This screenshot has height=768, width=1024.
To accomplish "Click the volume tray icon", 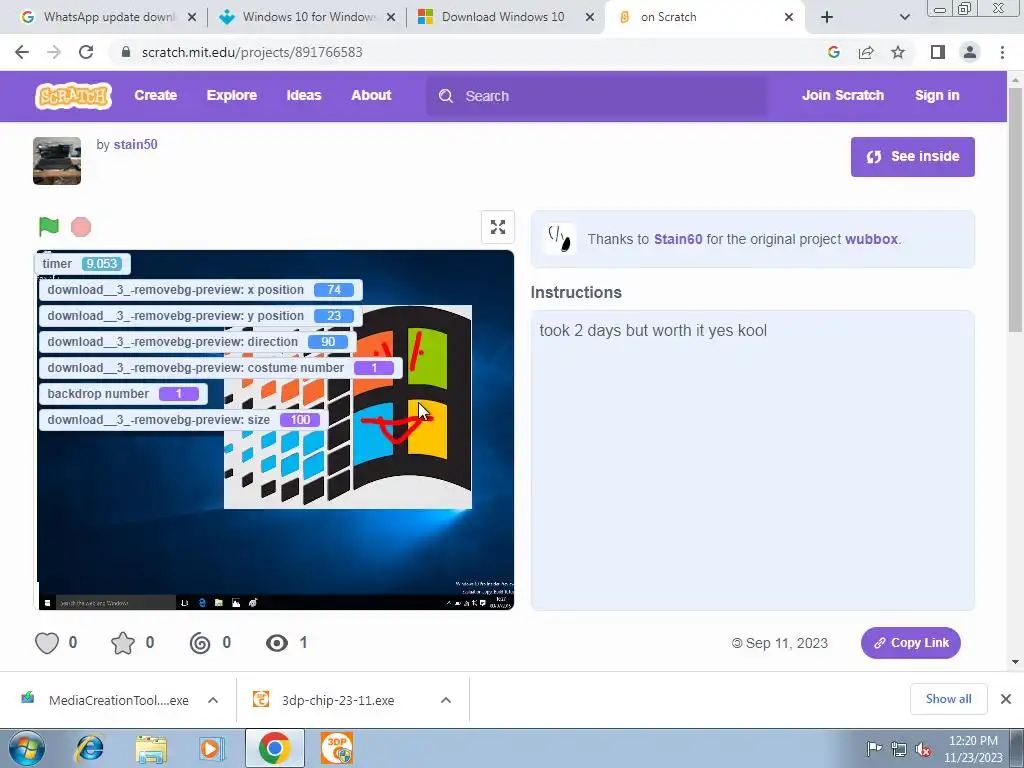I will pos(923,749).
